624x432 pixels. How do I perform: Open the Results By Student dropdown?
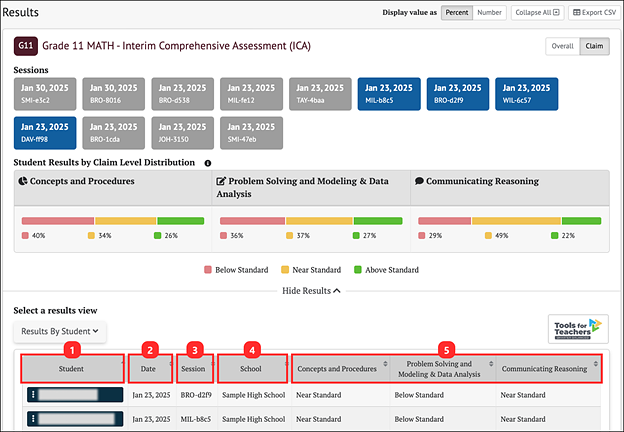click(60, 330)
